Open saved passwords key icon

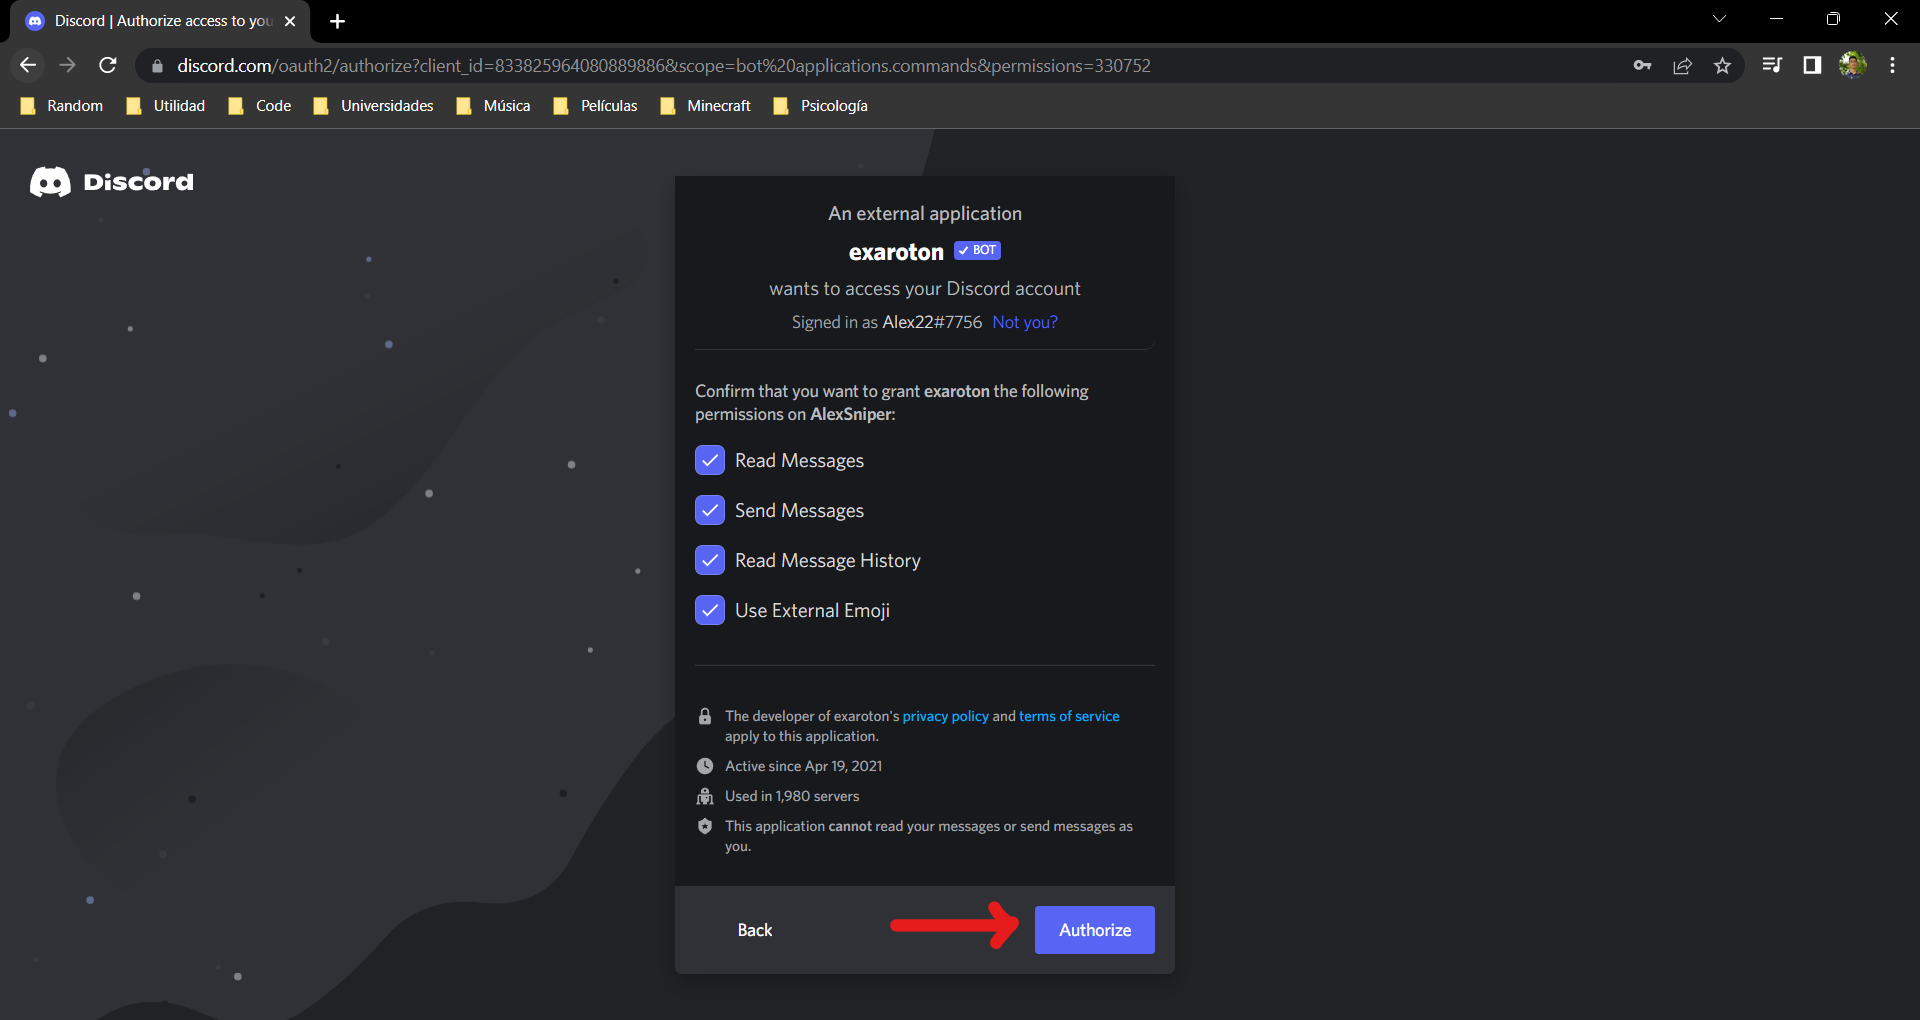click(1642, 66)
